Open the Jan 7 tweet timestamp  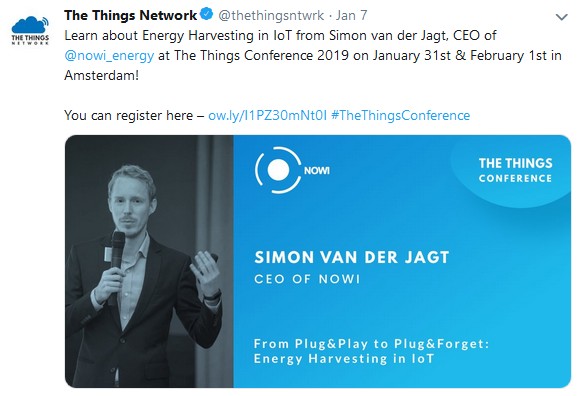351,16
